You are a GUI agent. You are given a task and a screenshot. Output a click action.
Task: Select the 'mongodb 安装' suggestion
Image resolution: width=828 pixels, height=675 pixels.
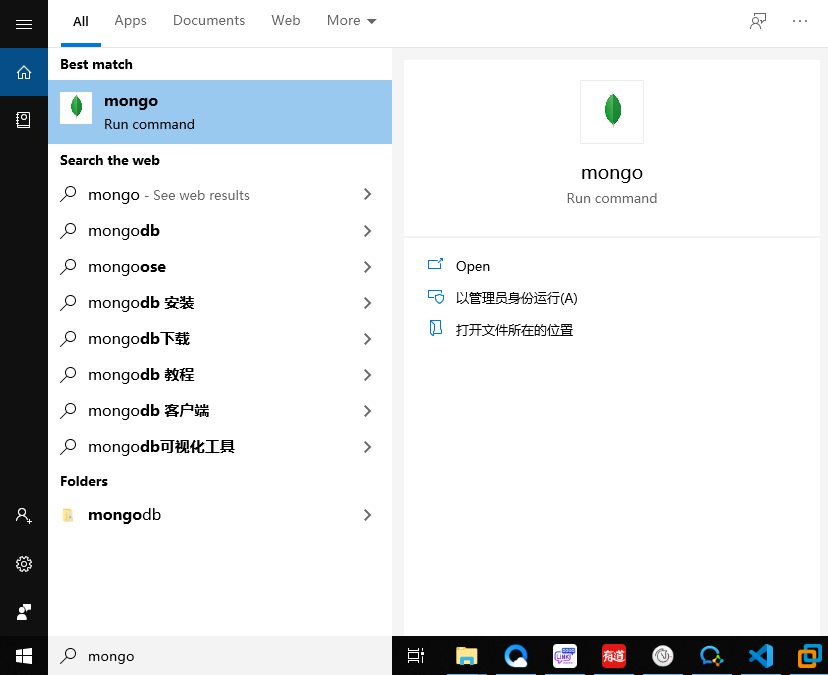point(220,303)
